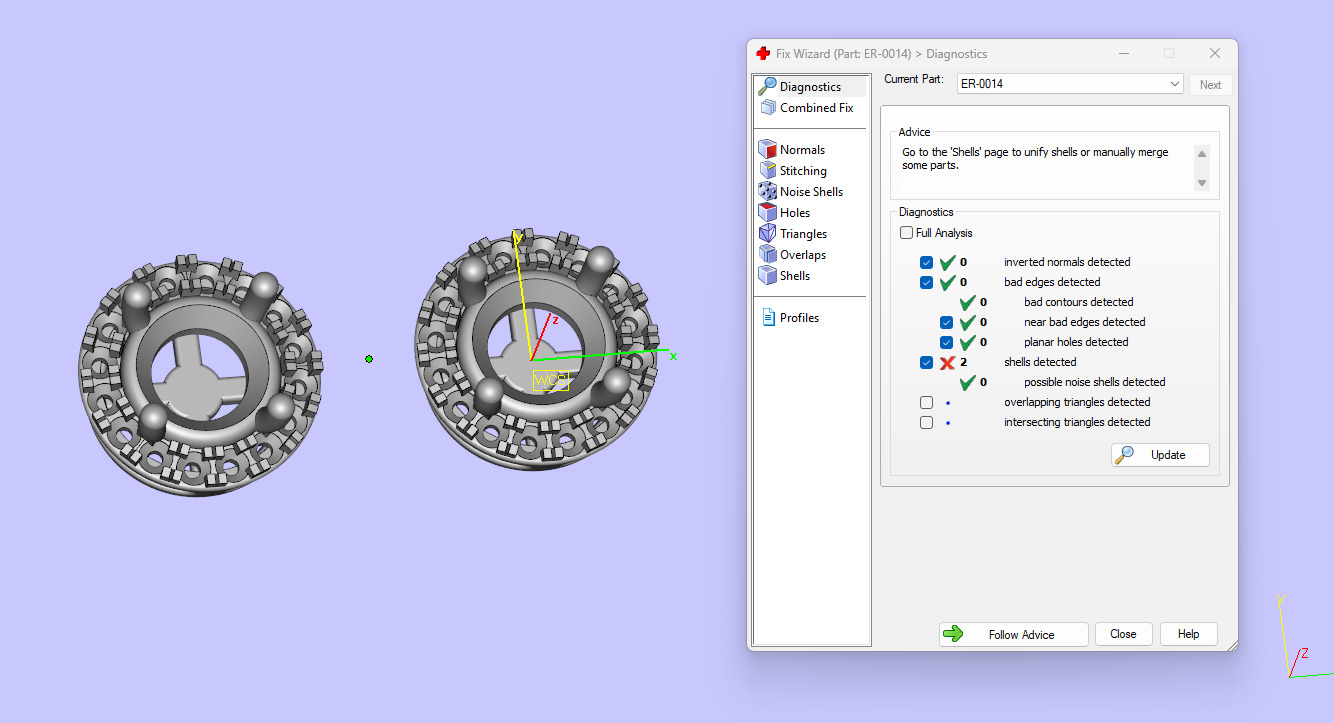Click the green point between the two parts
The height and width of the screenshot is (723, 1334).
tap(369, 358)
